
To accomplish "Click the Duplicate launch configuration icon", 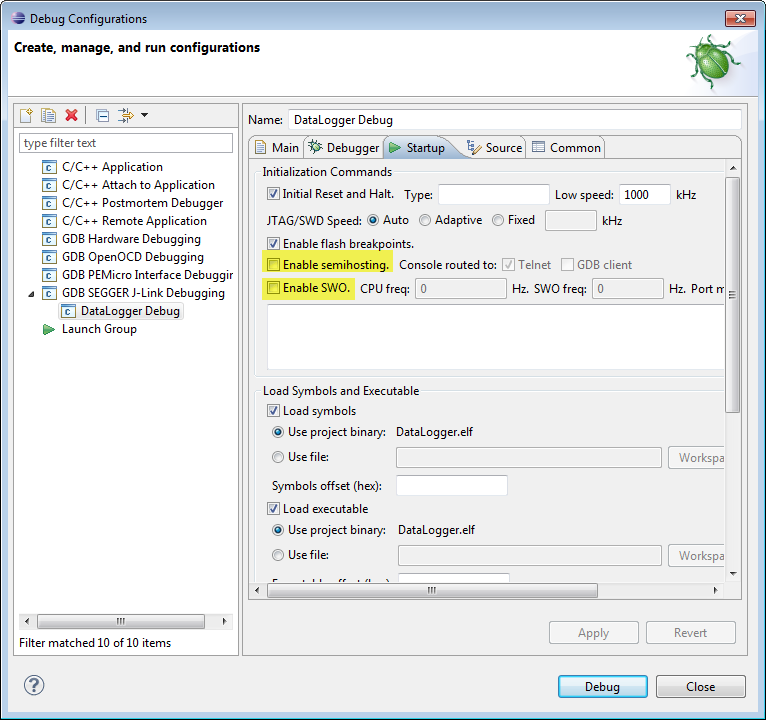I will click(x=48, y=116).
